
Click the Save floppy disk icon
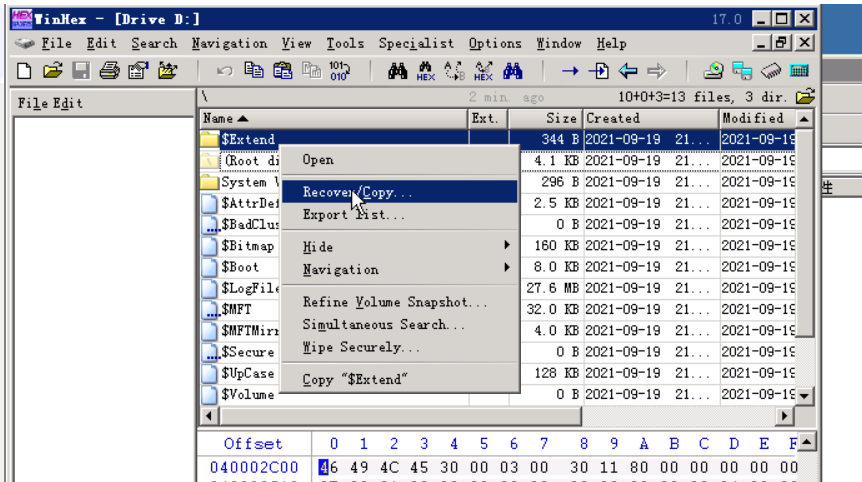[81, 71]
